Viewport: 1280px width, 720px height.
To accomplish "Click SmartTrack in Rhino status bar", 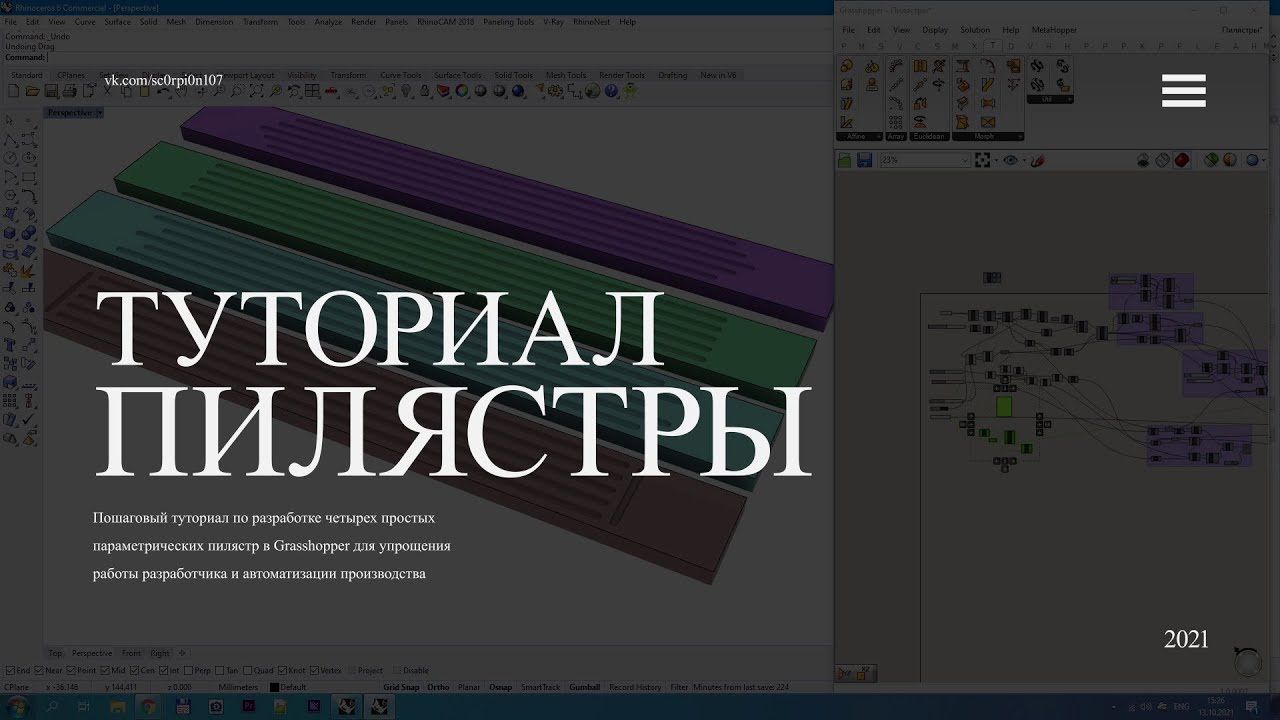I will tap(540, 687).
